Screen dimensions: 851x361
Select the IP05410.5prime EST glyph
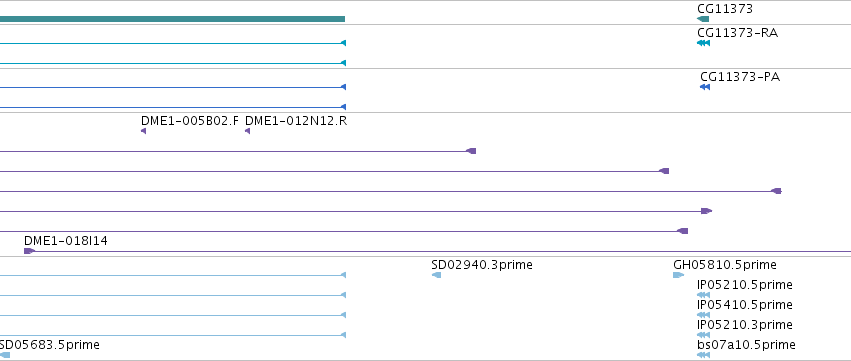click(x=703, y=315)
